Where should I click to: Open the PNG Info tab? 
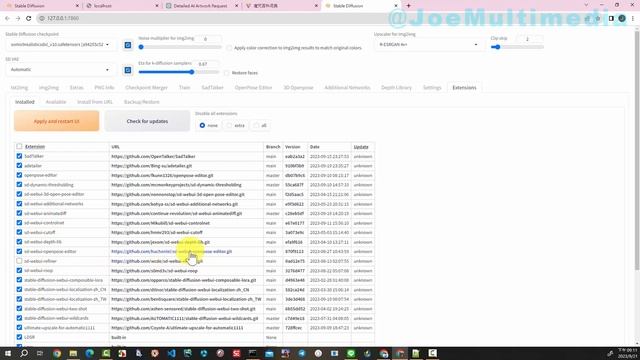[x=104, y=88]
